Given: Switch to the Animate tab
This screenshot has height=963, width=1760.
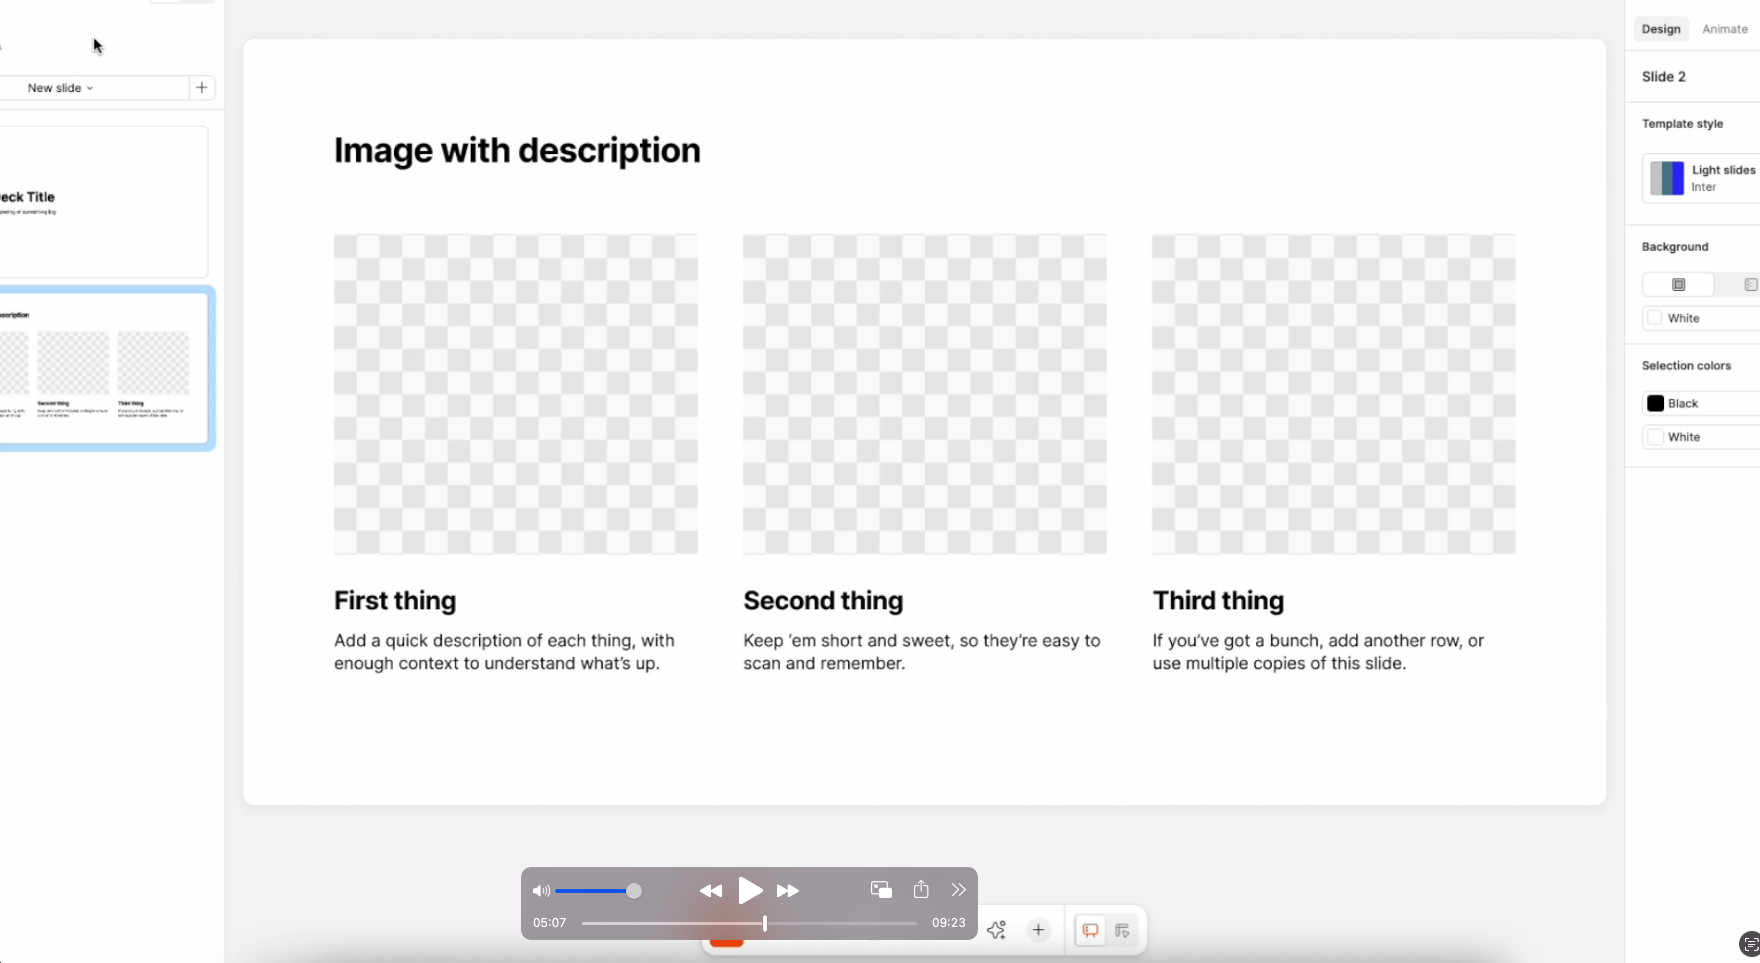Looking at the screenshot, I should [1724, 29].
